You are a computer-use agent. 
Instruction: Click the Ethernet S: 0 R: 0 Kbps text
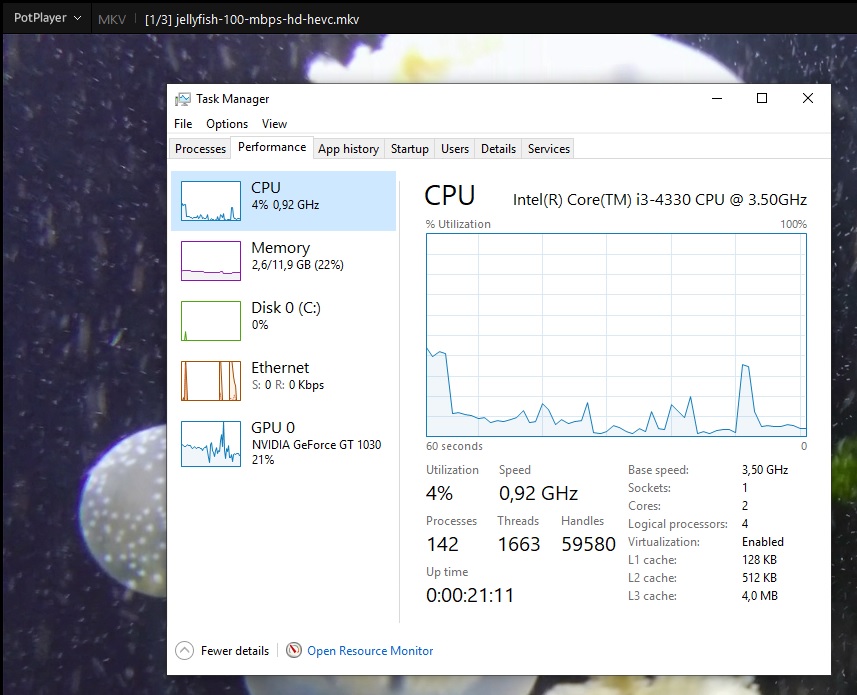point(287,385)
